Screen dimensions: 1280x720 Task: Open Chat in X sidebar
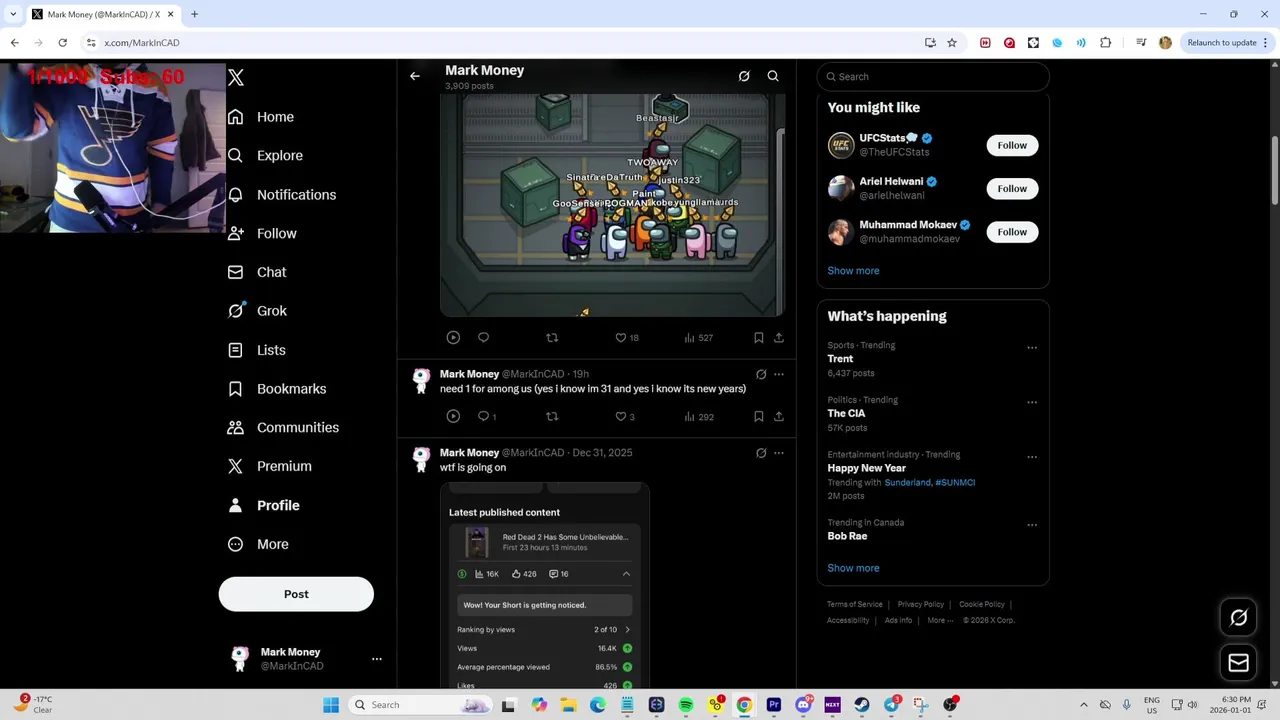click(x=257, y=272)
